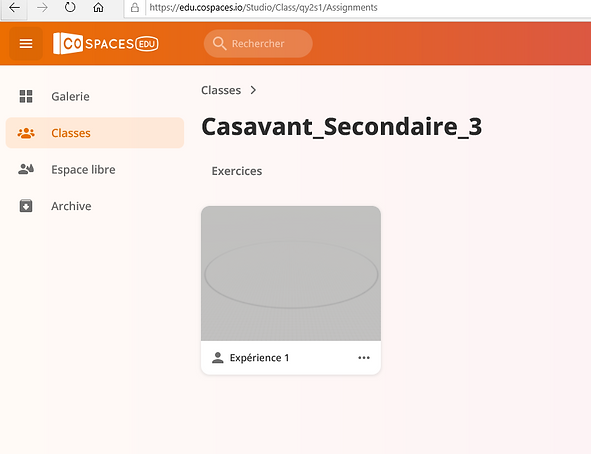The width and height of the screenshot is (591, 454).
Task: Click the person icon on Expérience 1
Action: [x=217, y=358]
